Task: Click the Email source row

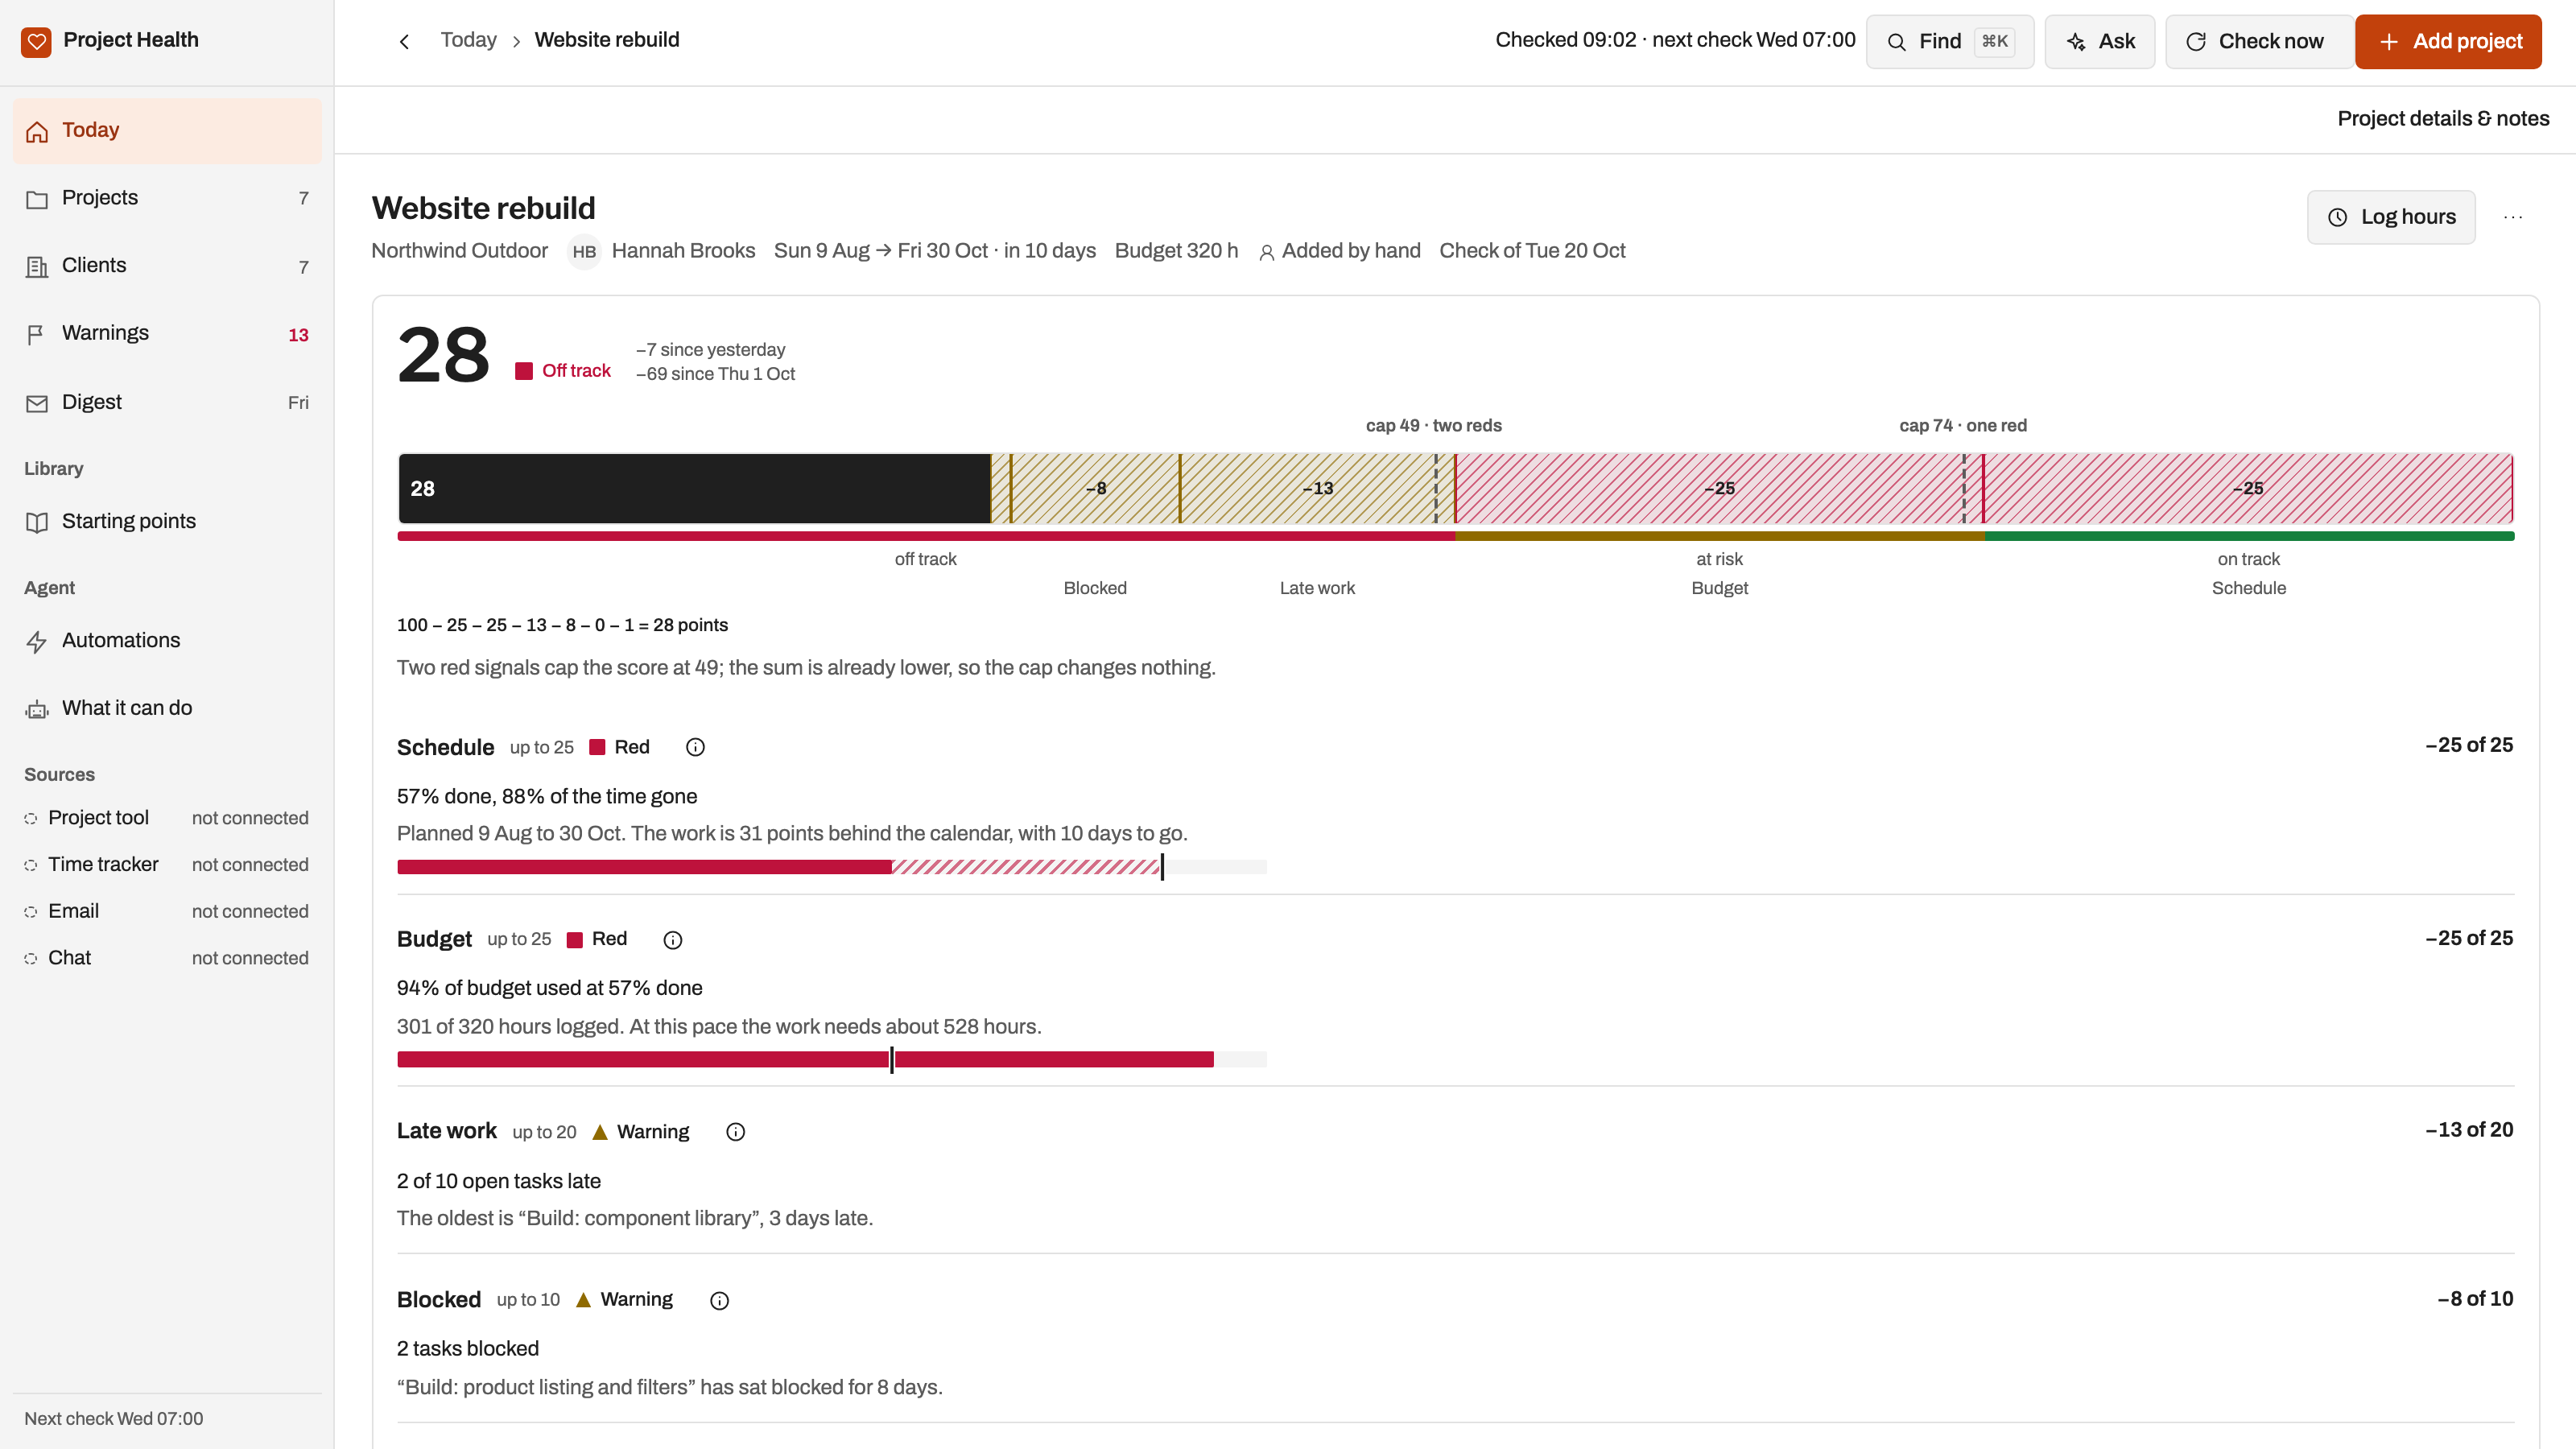Action: pos(167,912)
